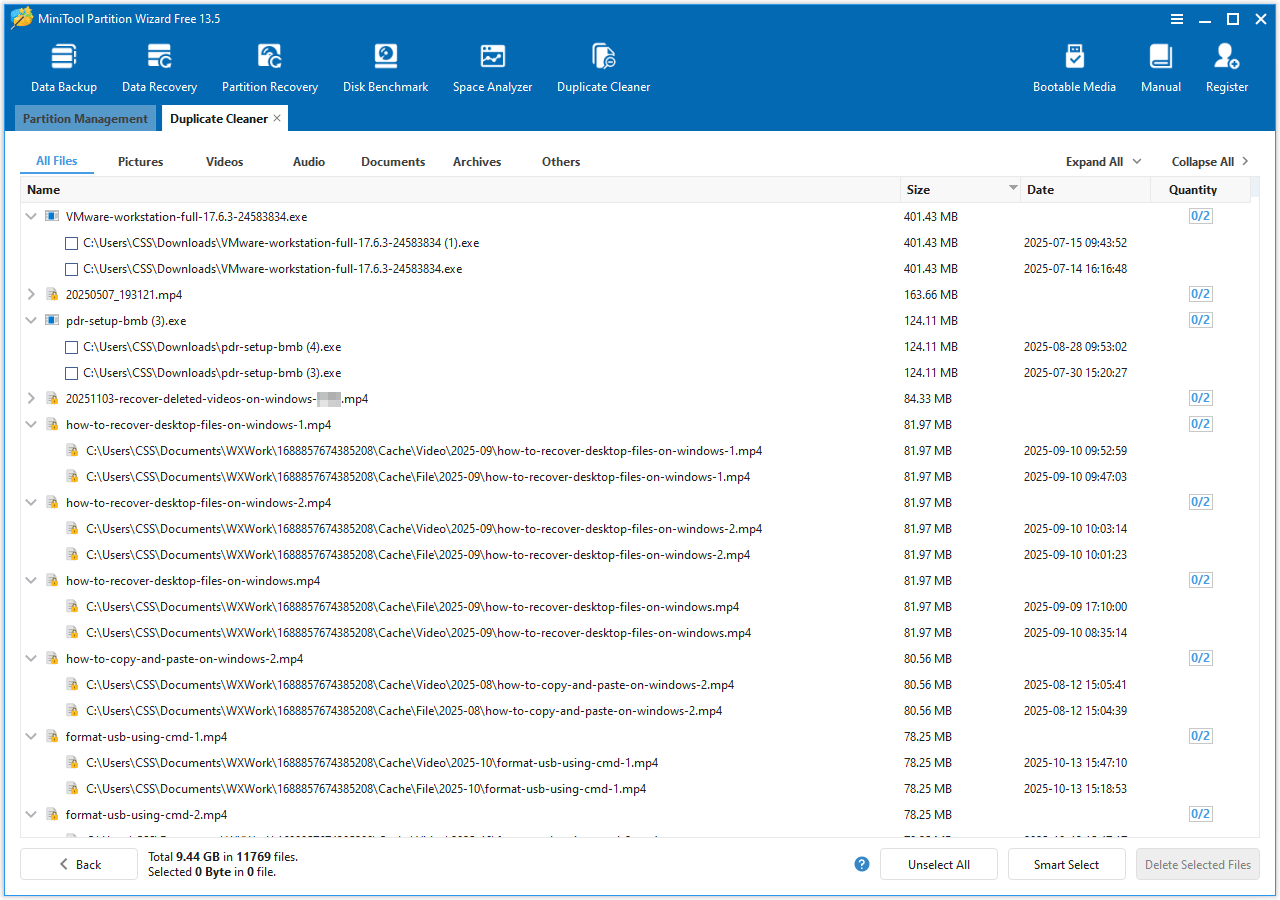Collapse the VMware-workstation-full exe group
Viewport: 1280px width, 900px height.
click(31, 216)
